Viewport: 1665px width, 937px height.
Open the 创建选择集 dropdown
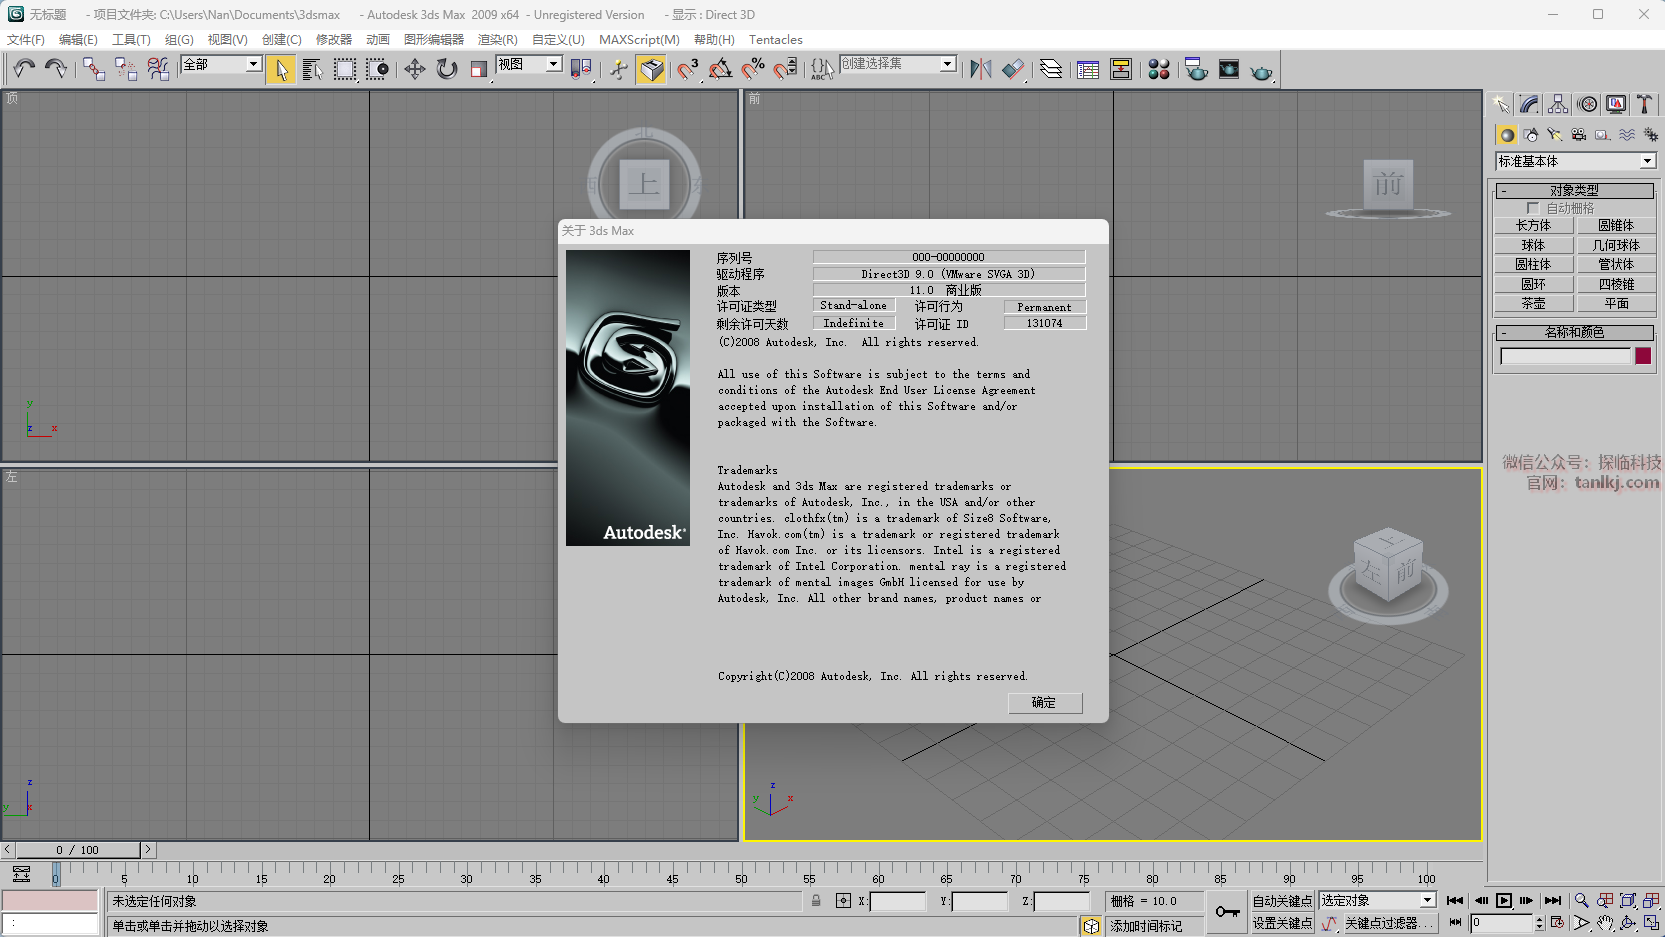(x=947, y=64)
